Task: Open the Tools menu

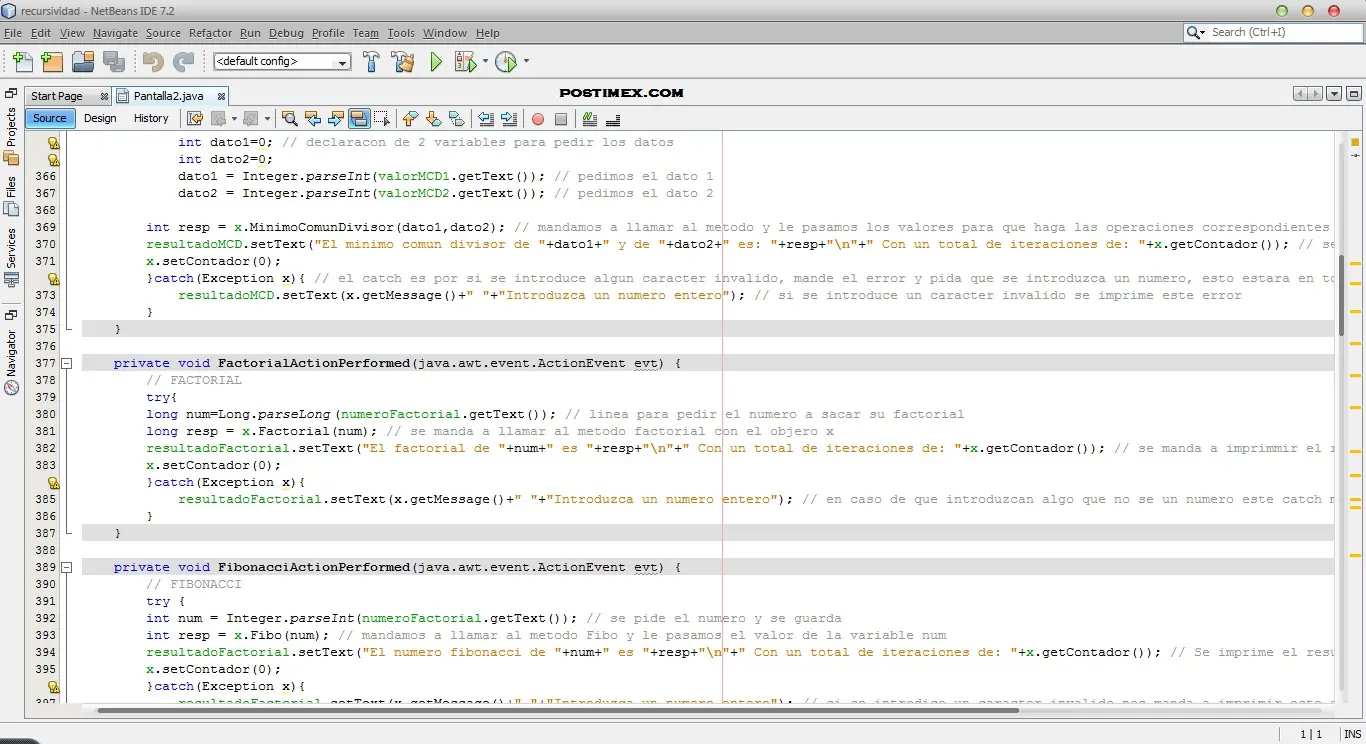Action: point(401,33)
